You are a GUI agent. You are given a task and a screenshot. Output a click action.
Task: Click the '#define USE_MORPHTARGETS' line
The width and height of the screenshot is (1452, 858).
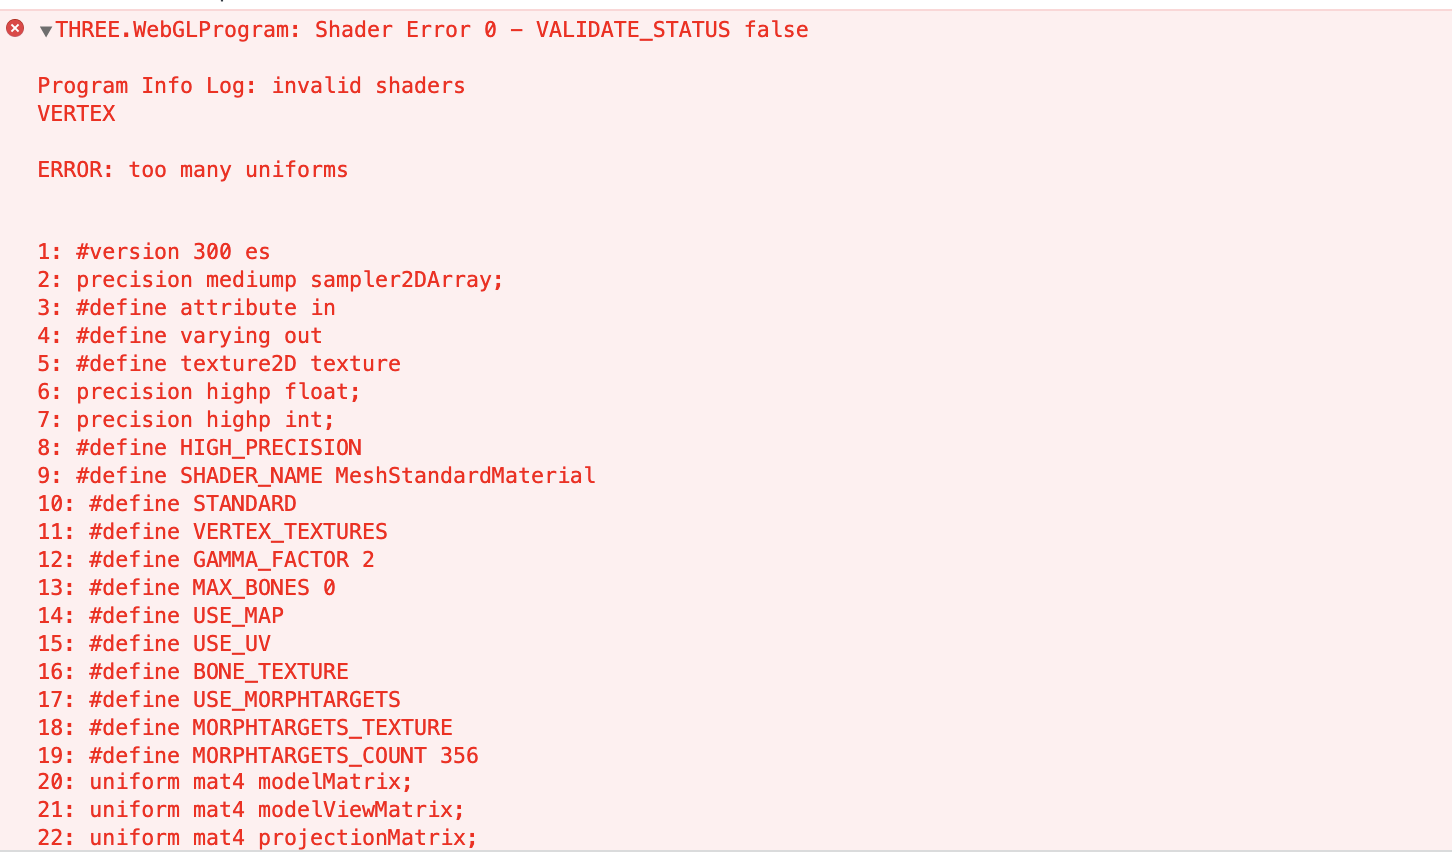(x=244, y=700)
